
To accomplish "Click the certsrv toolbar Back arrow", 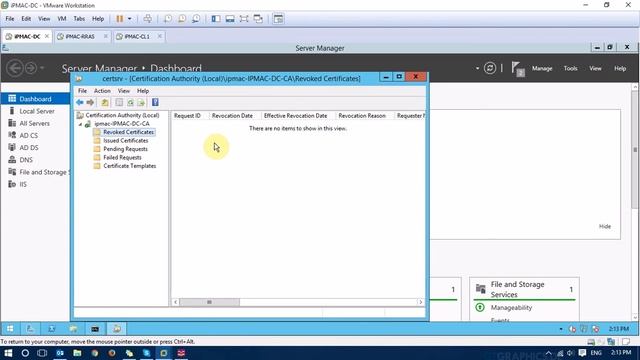I will (x=80, y=102).
